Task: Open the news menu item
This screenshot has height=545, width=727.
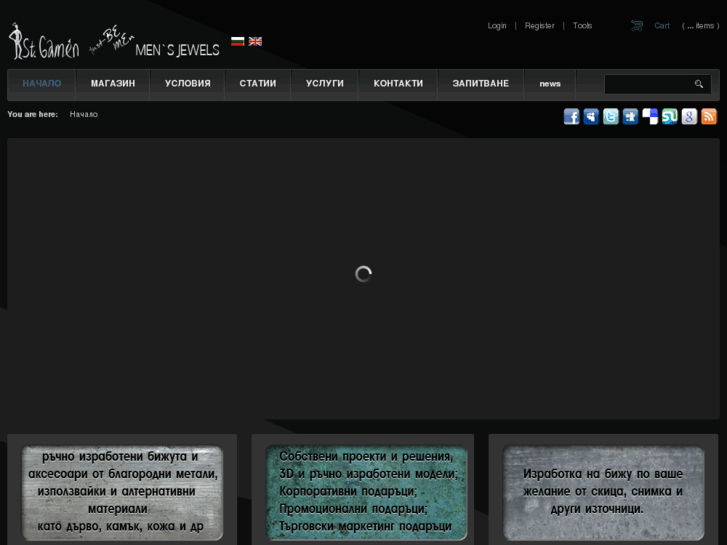Action: (x=550, y=83)
